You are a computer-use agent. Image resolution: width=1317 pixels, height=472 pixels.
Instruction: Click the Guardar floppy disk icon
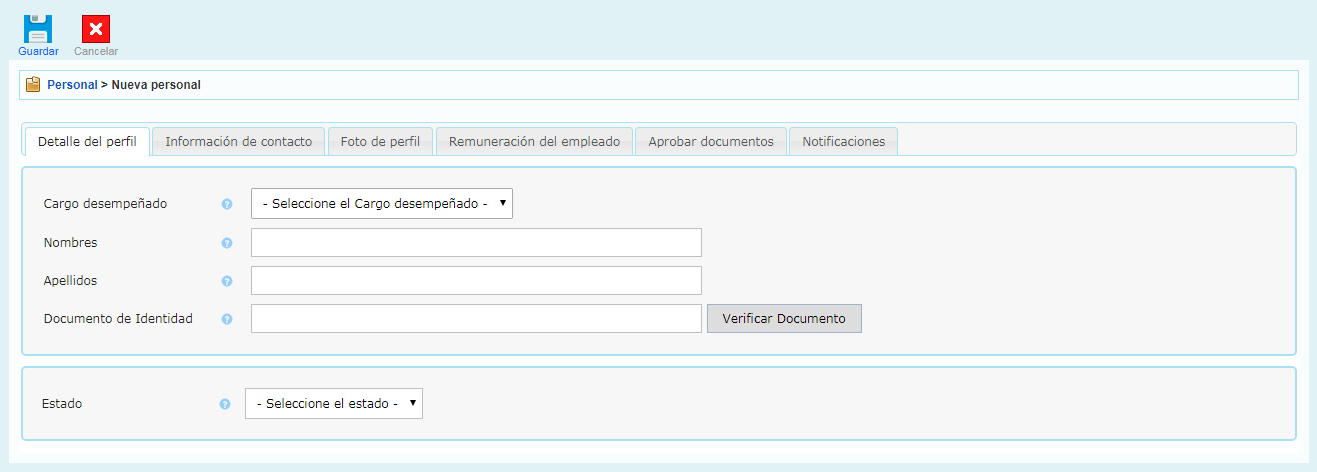[38, 29]
